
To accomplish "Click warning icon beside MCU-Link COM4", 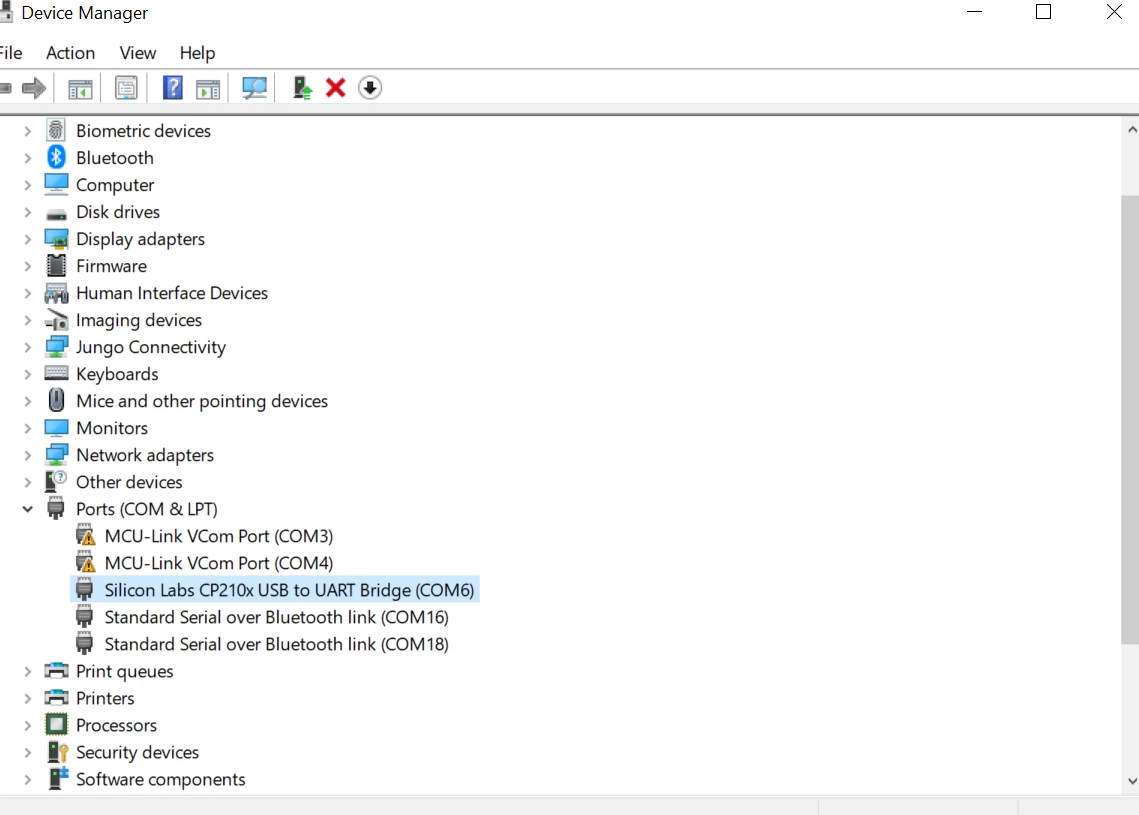I will [85, 563].
